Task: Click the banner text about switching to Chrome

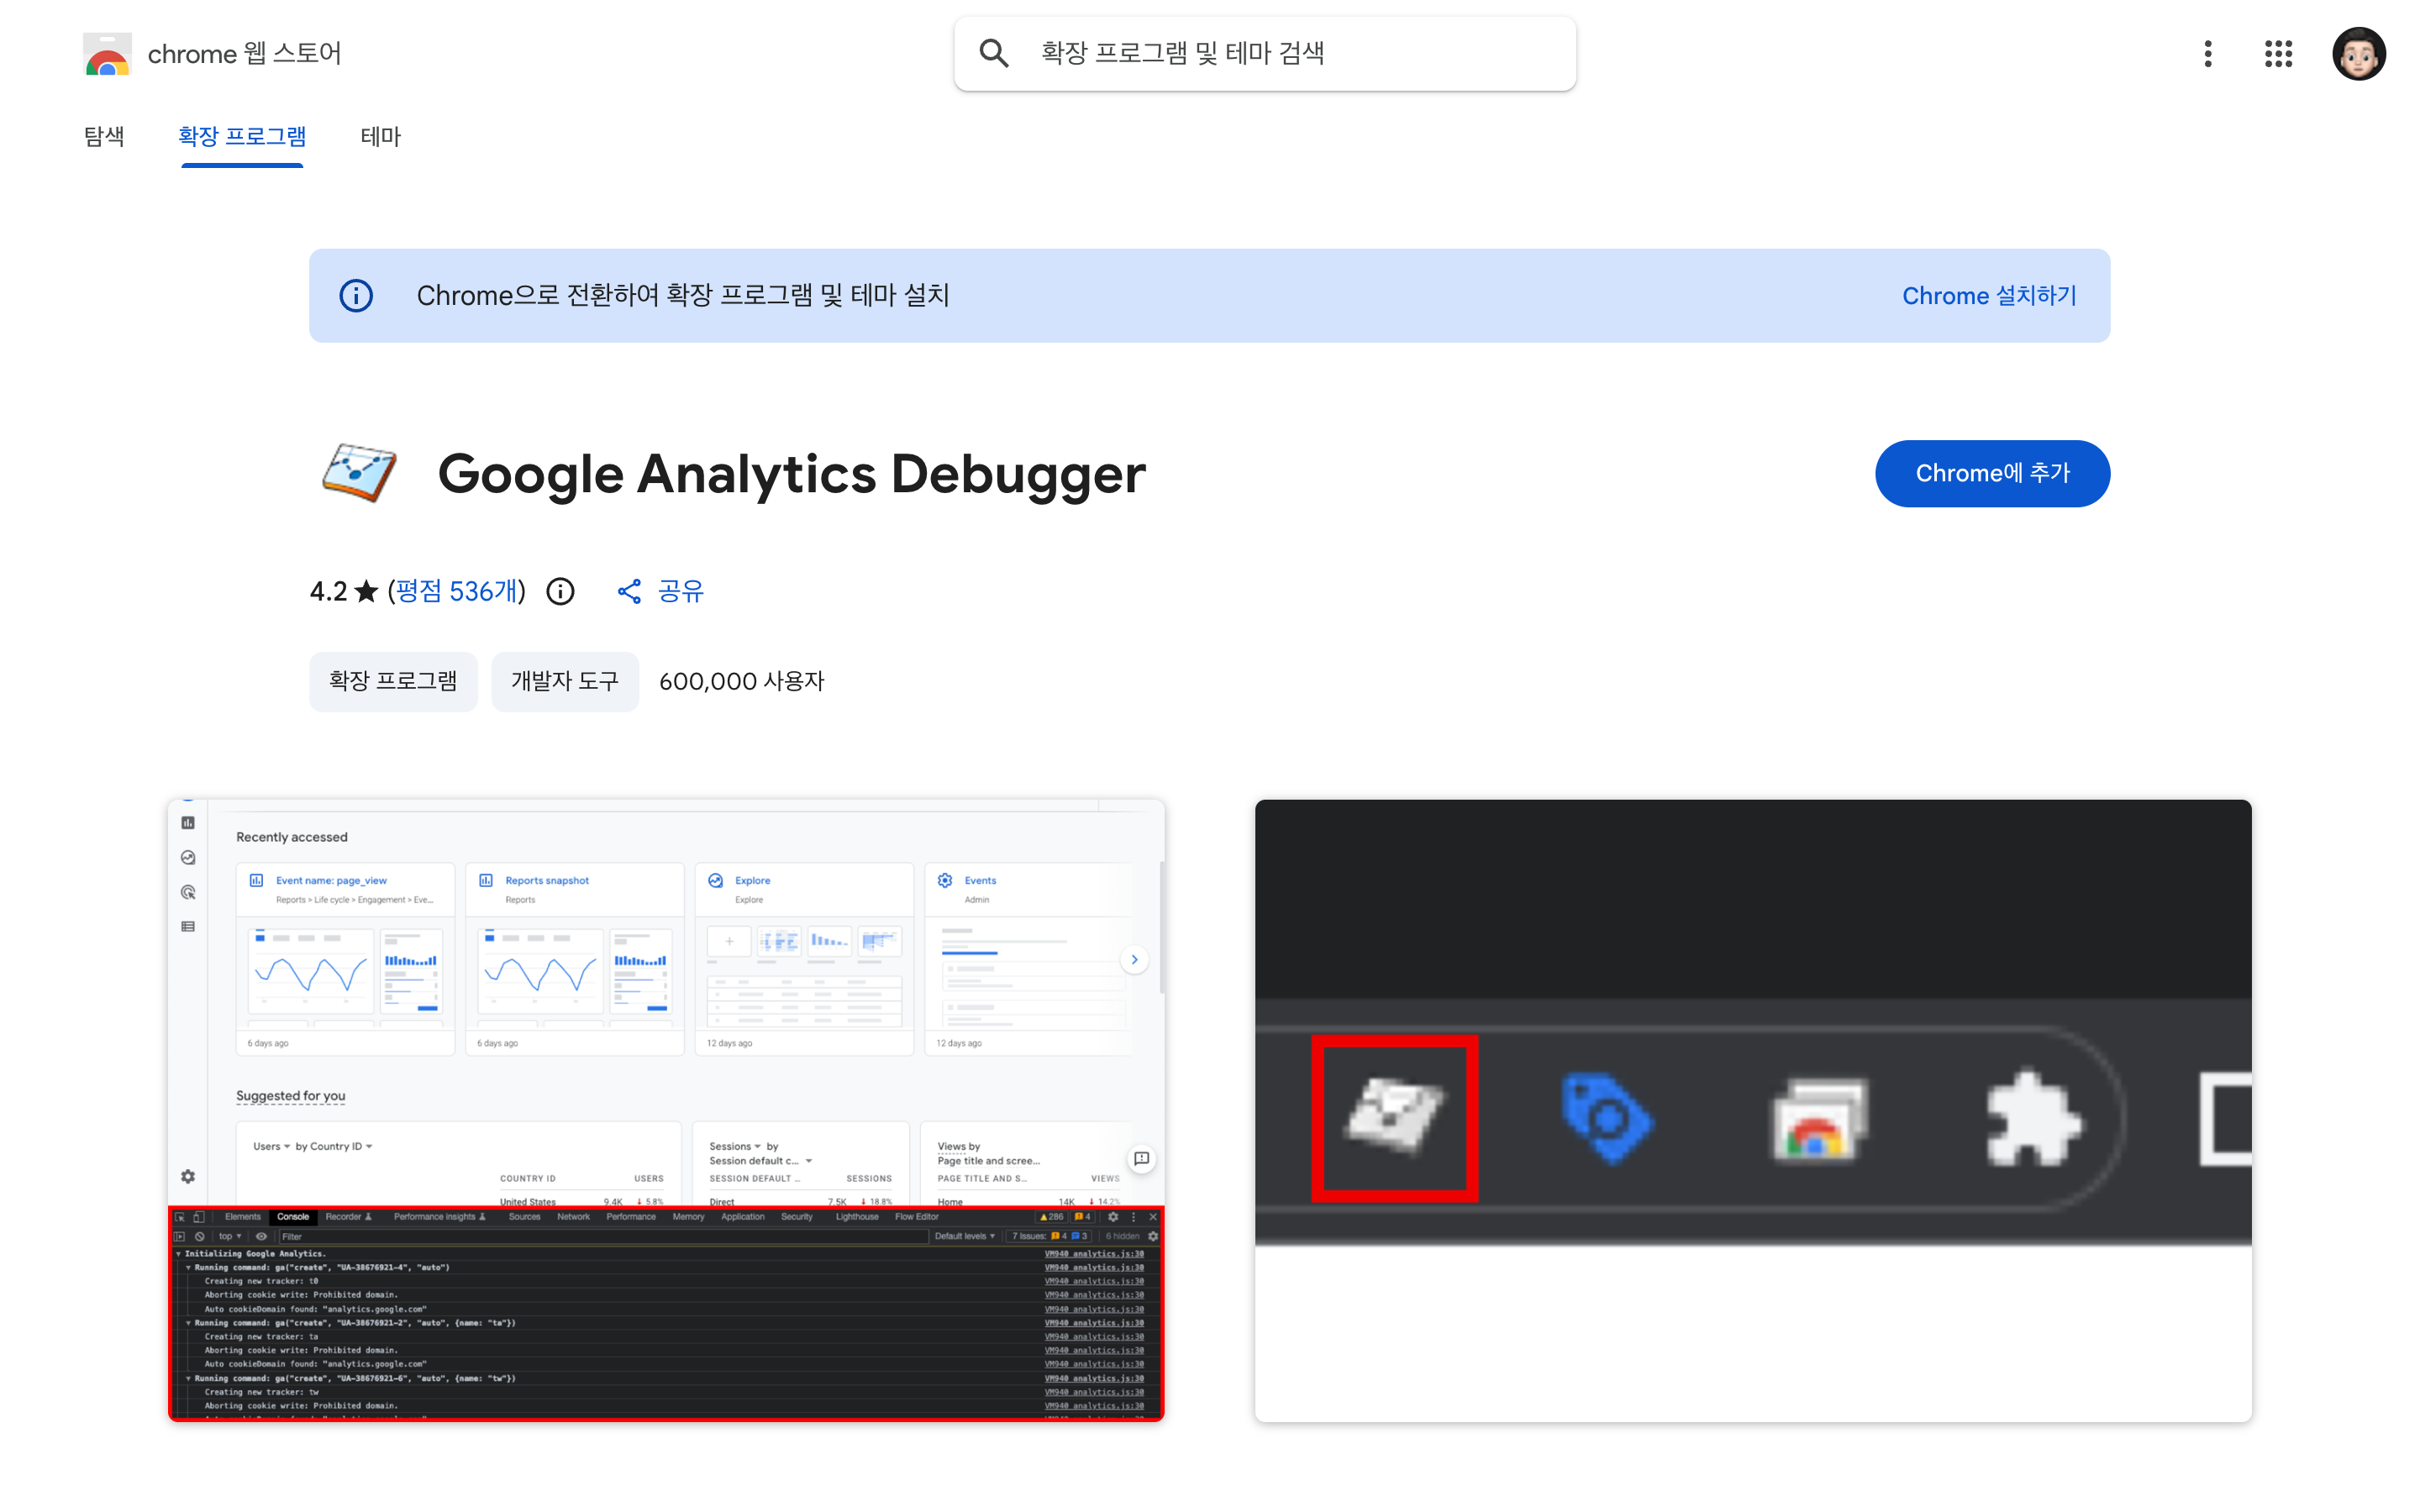Action: pyautogui.click(x=683, y=296)
